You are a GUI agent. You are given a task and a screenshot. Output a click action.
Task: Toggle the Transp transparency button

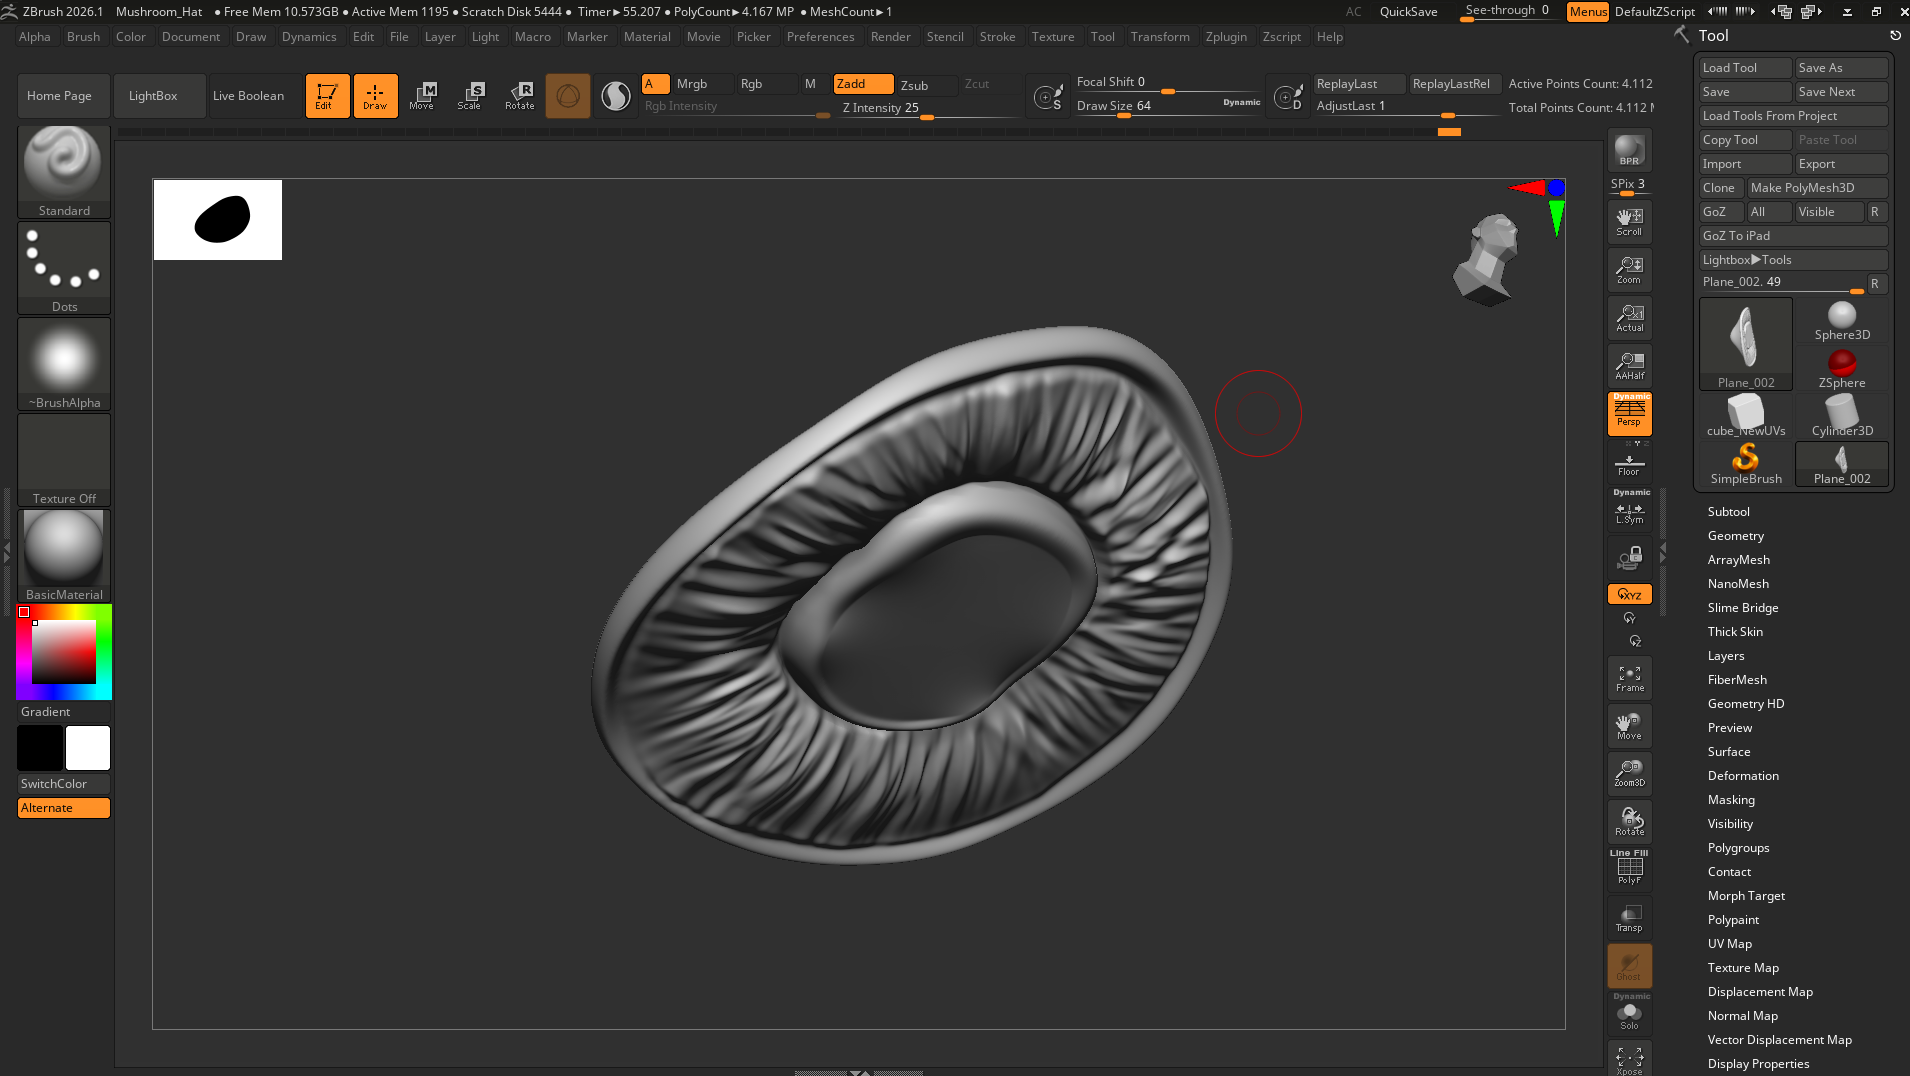tap(1629, 918)
